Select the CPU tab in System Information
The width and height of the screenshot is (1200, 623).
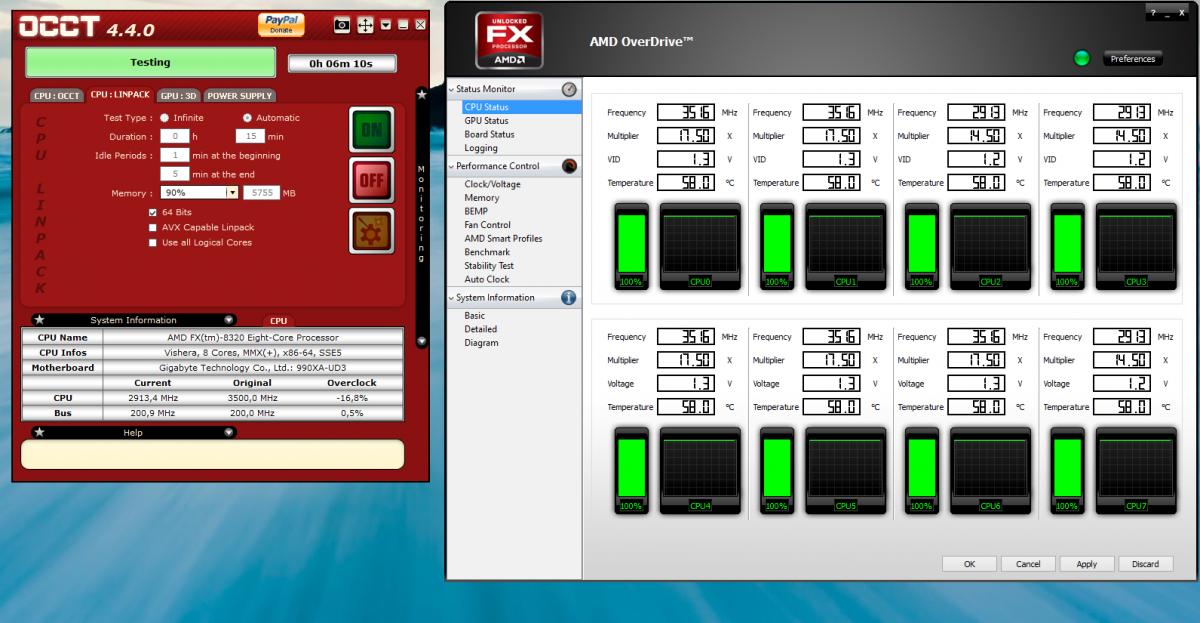[x=279, y=321]
